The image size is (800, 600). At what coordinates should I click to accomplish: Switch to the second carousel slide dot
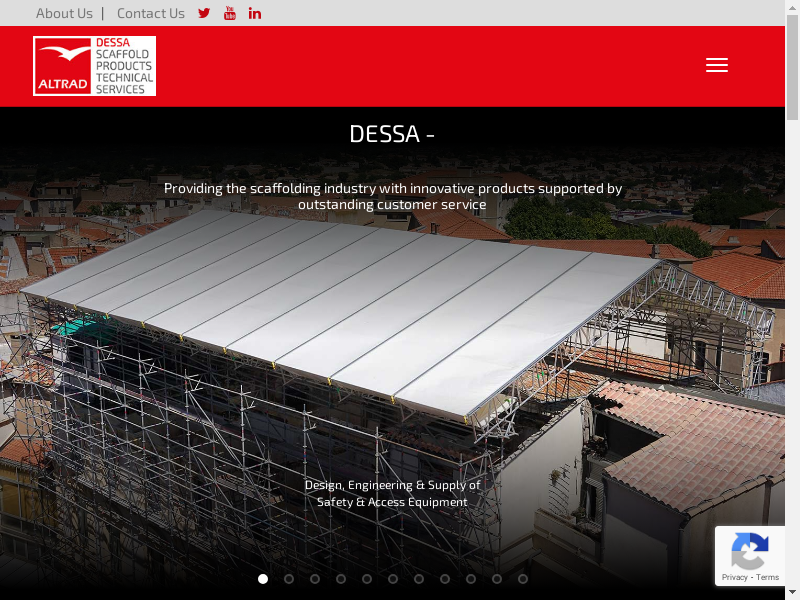point(289,578)
